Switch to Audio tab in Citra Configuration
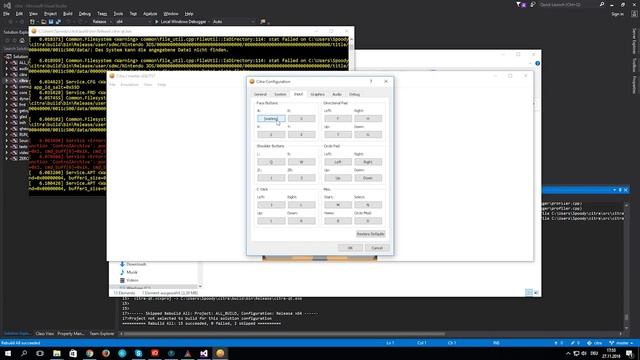 pyautogui.click(x=337, y=94)
